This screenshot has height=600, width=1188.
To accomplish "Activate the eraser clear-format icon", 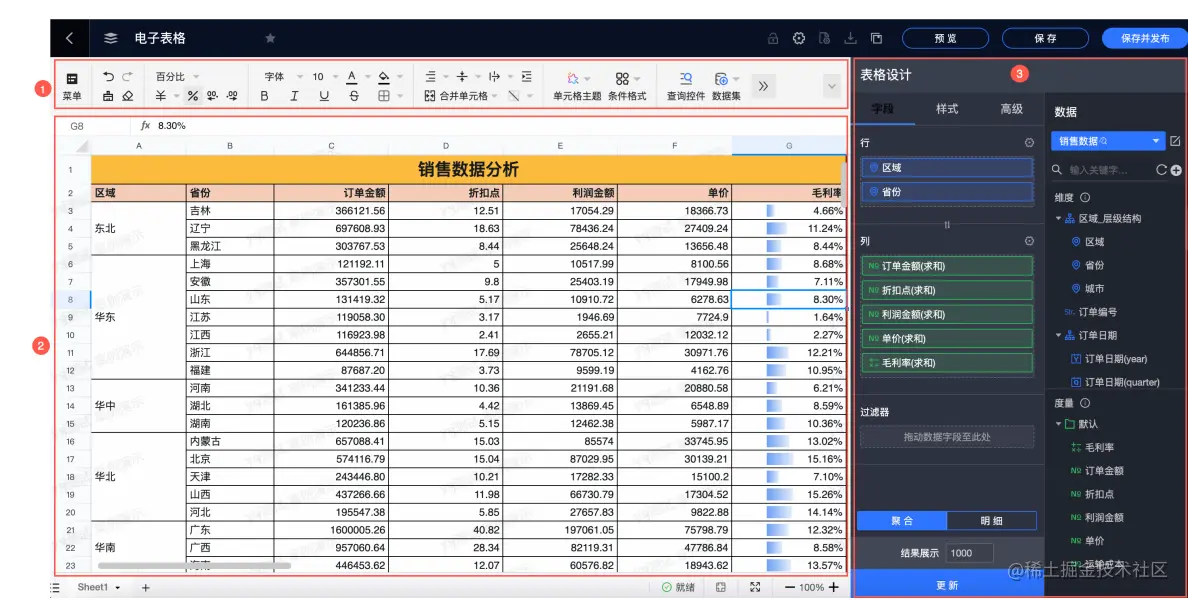I will (127, 96).
